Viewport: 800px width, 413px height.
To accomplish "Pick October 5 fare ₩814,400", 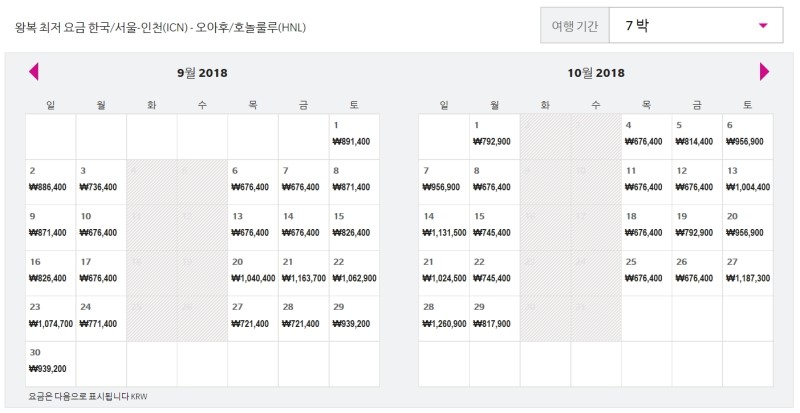I will [697, 136].
